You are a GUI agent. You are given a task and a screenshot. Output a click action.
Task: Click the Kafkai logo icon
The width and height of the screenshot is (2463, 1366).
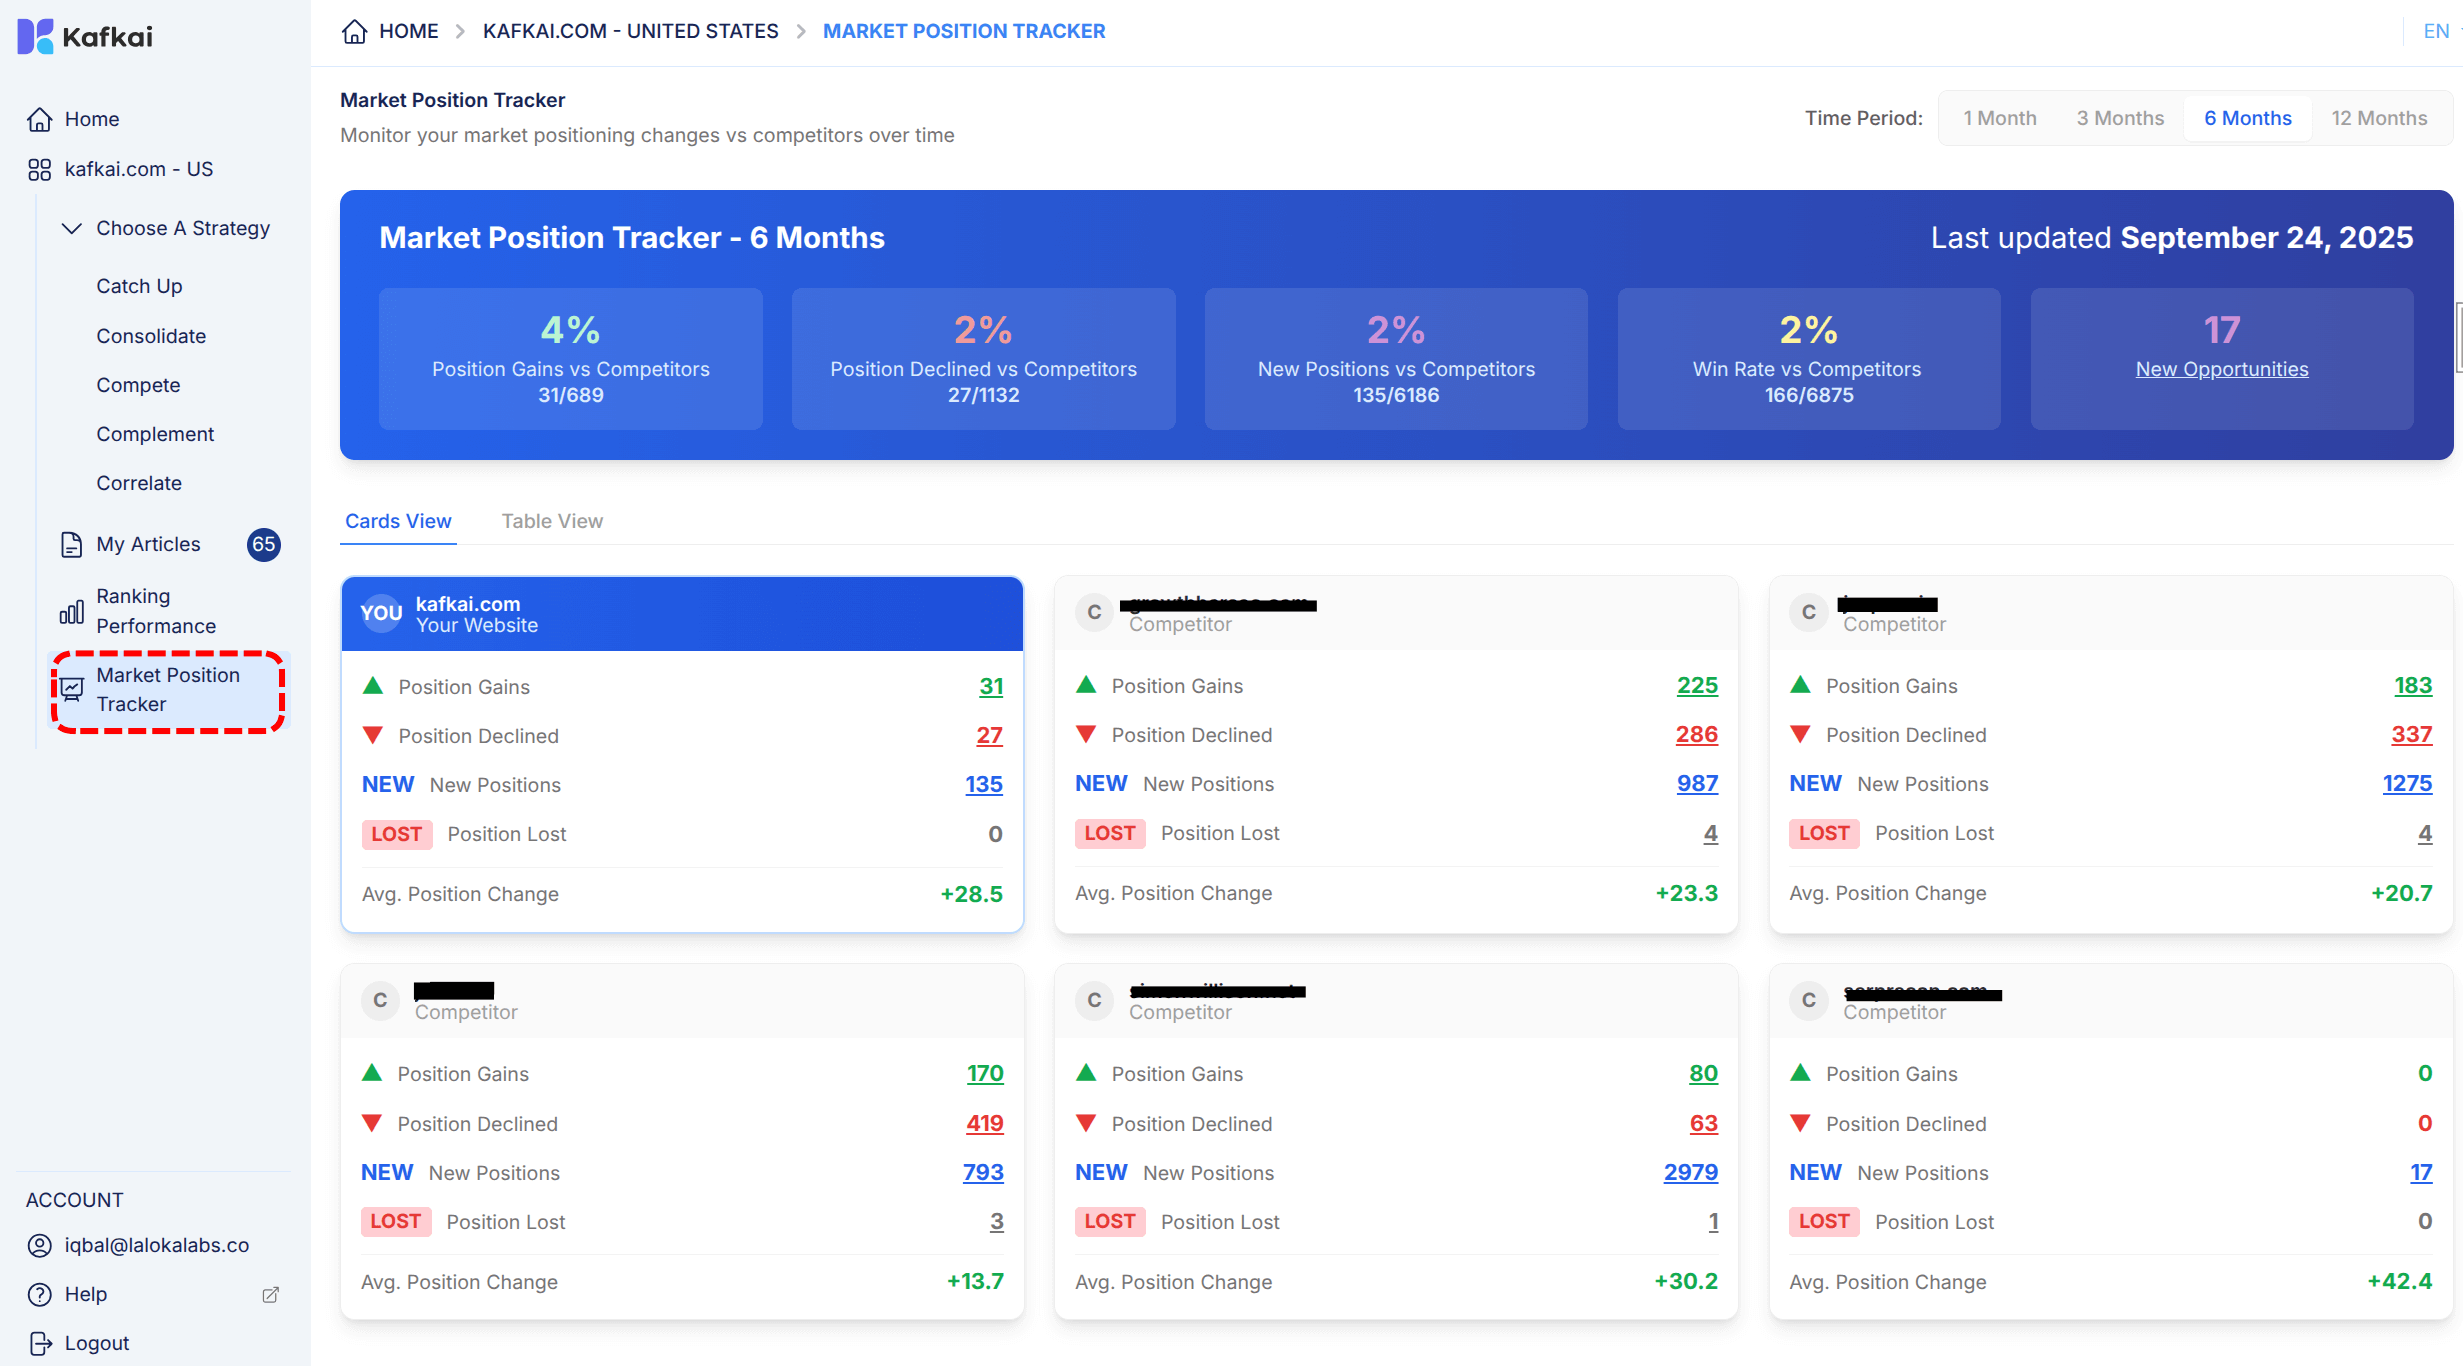(35, 36)
